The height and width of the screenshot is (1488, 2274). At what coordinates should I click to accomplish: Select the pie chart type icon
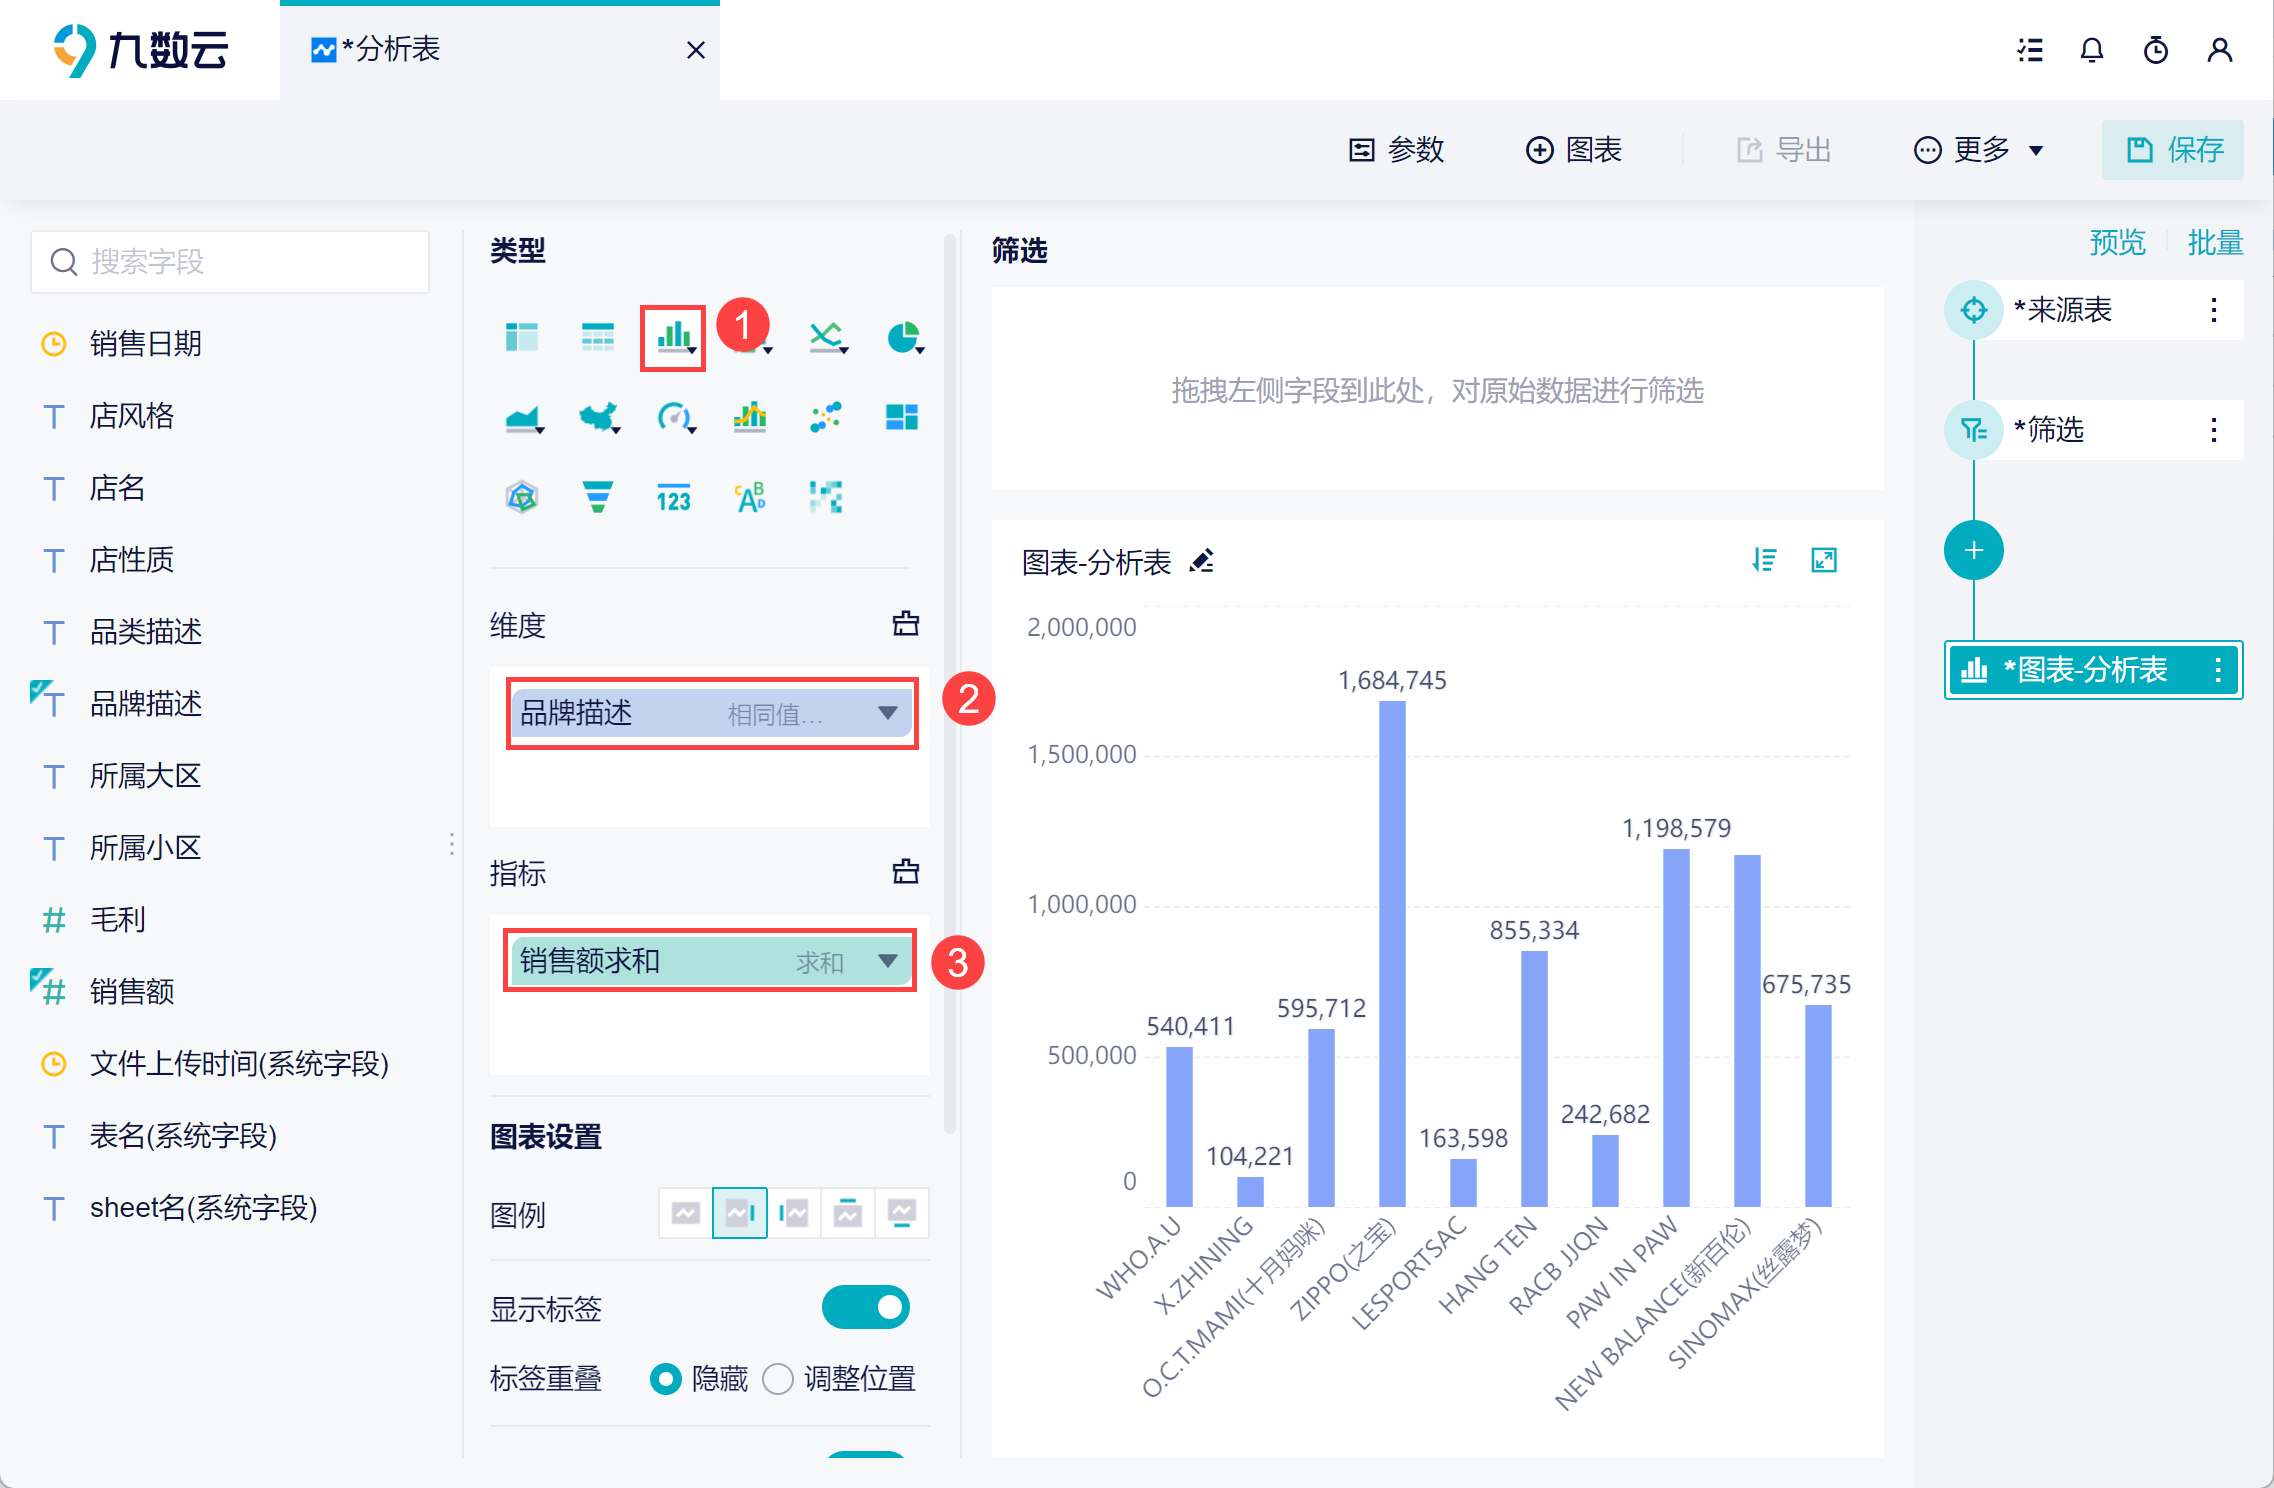pyautogui.click(x=903, y=338)
